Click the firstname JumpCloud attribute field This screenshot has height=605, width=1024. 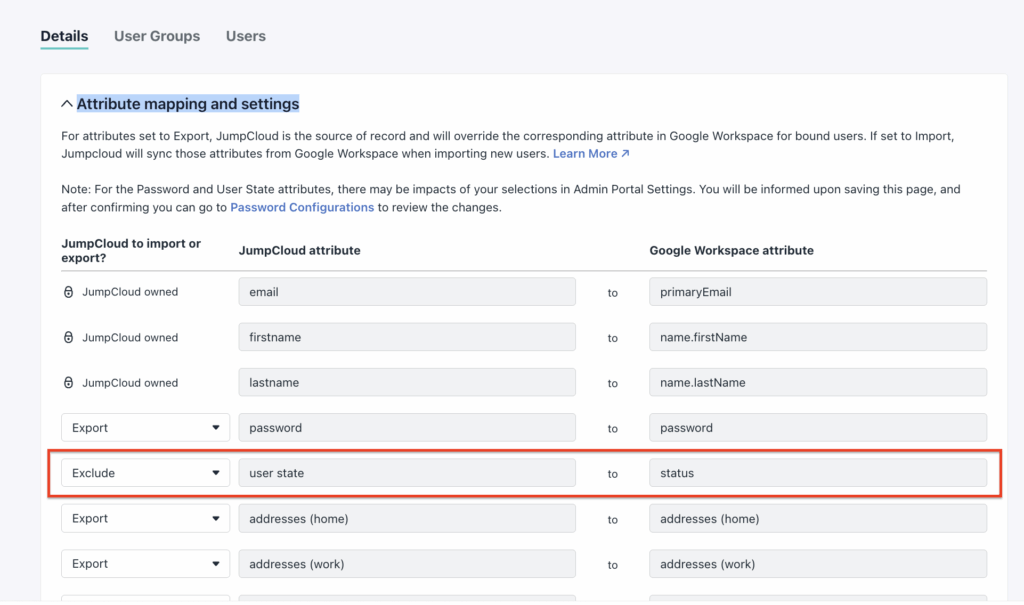pos(407,337)
